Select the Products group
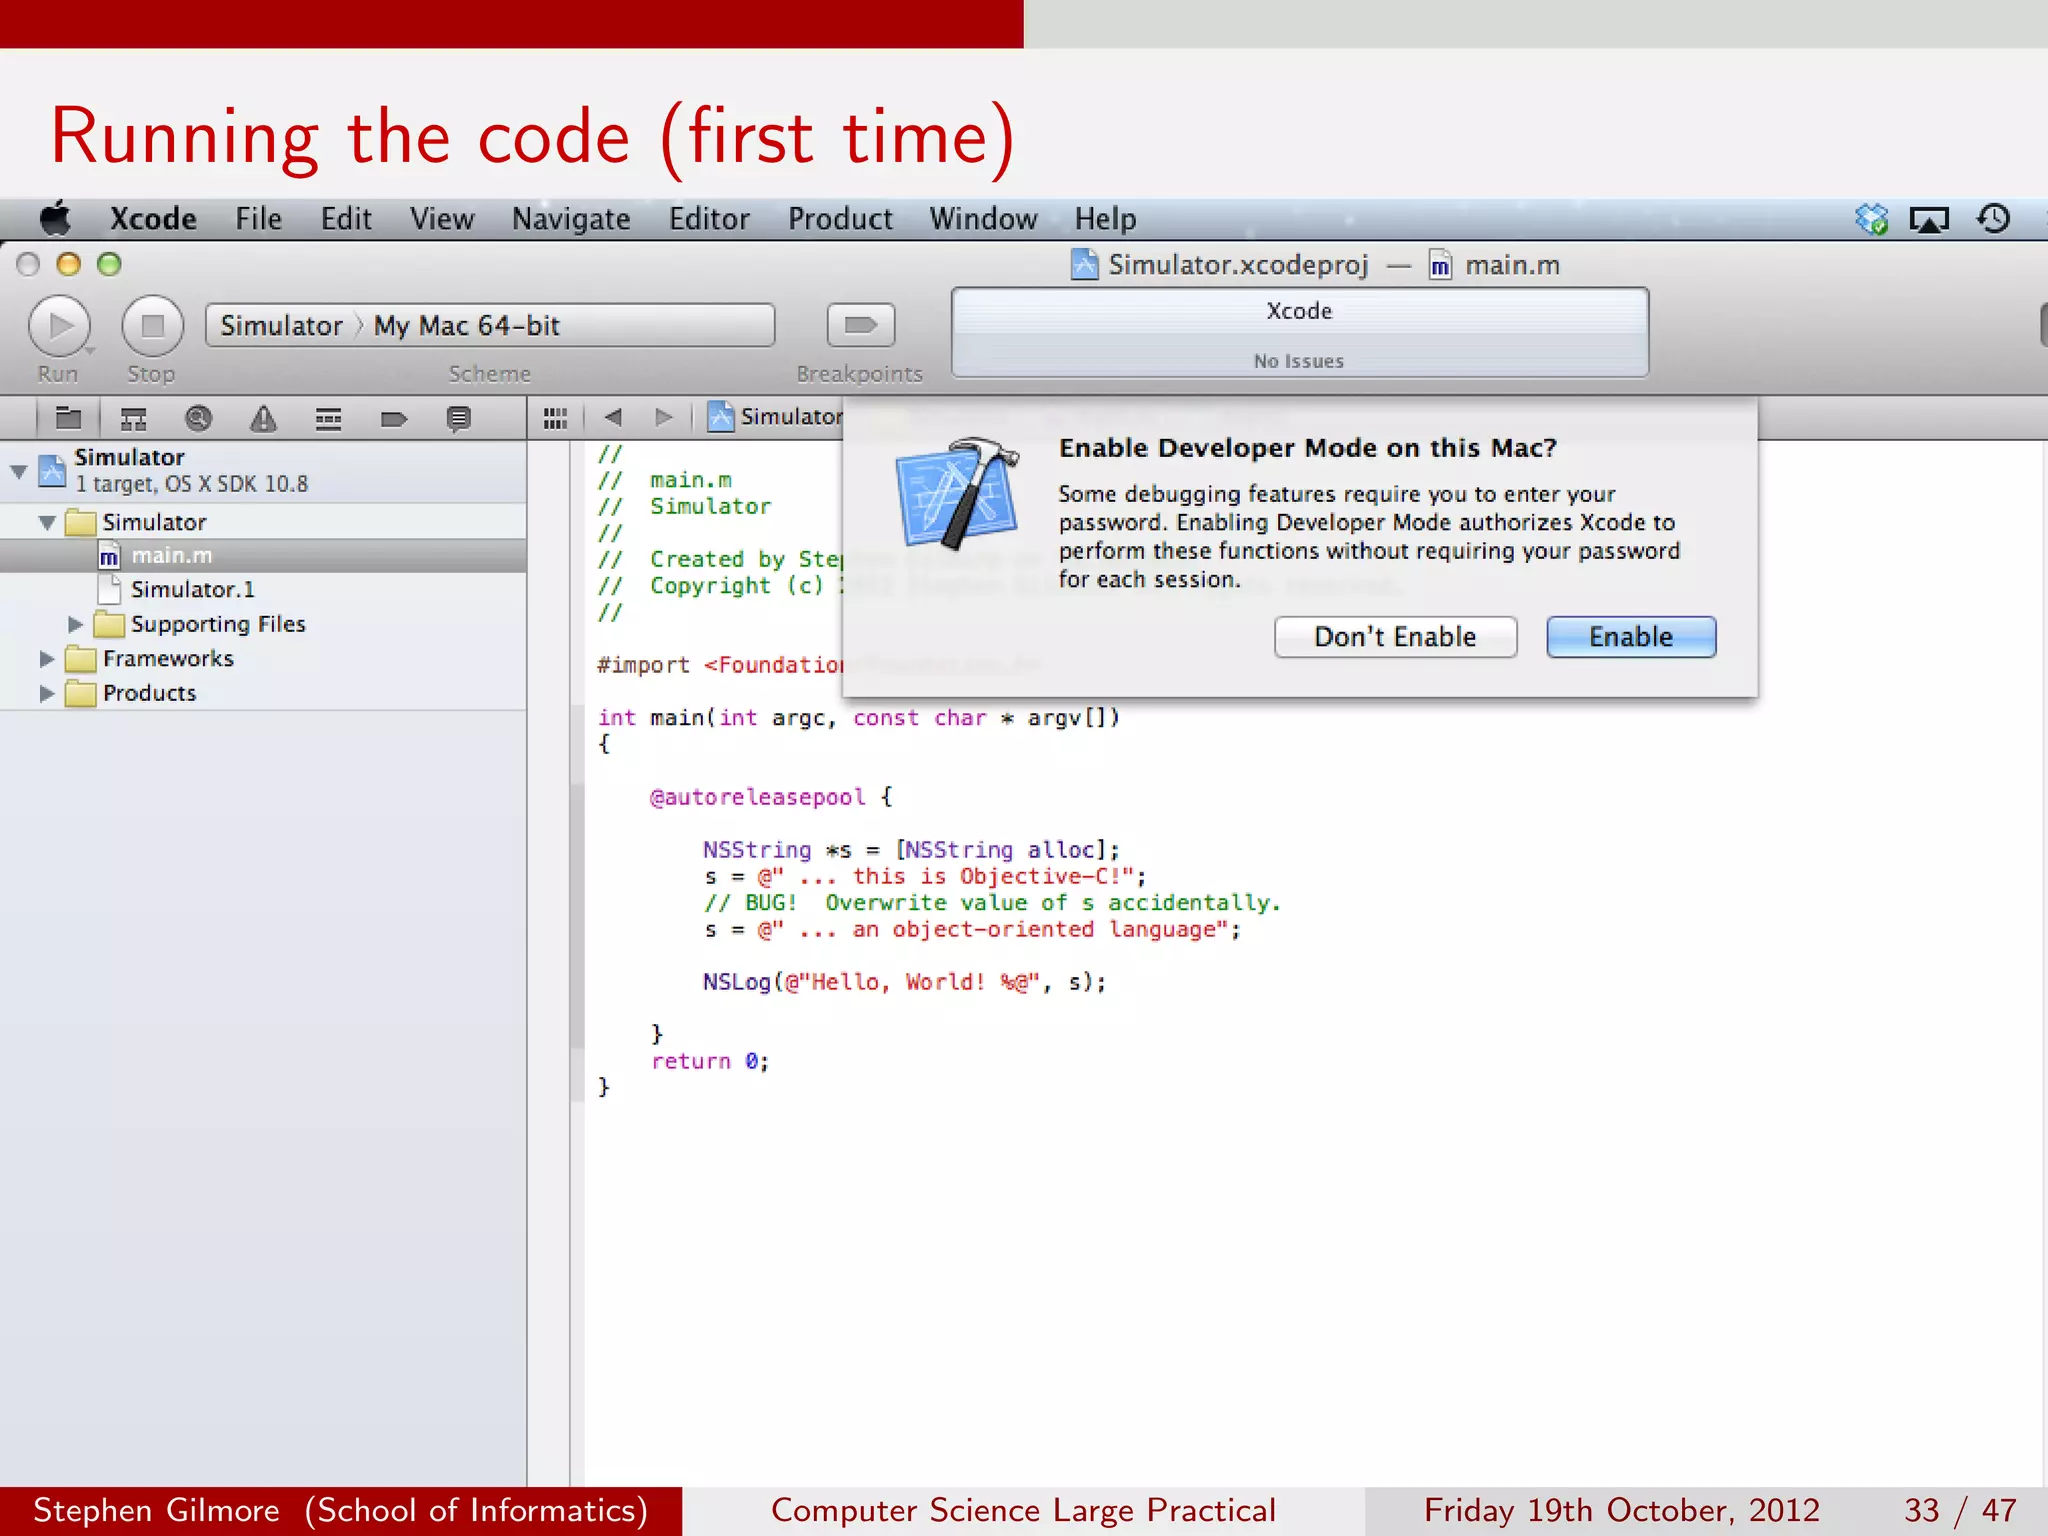Viewport: 2048px width, 1536px height. pos(263,693)
